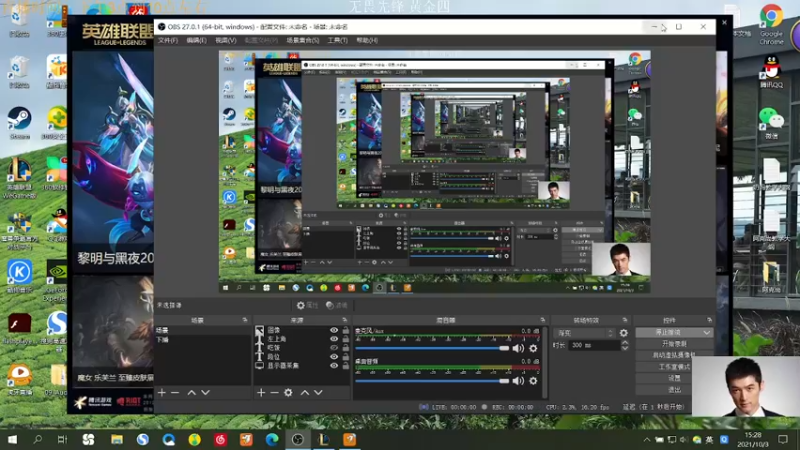
Task: Toggle lock on 图像 source
Action: pos(346,330)
